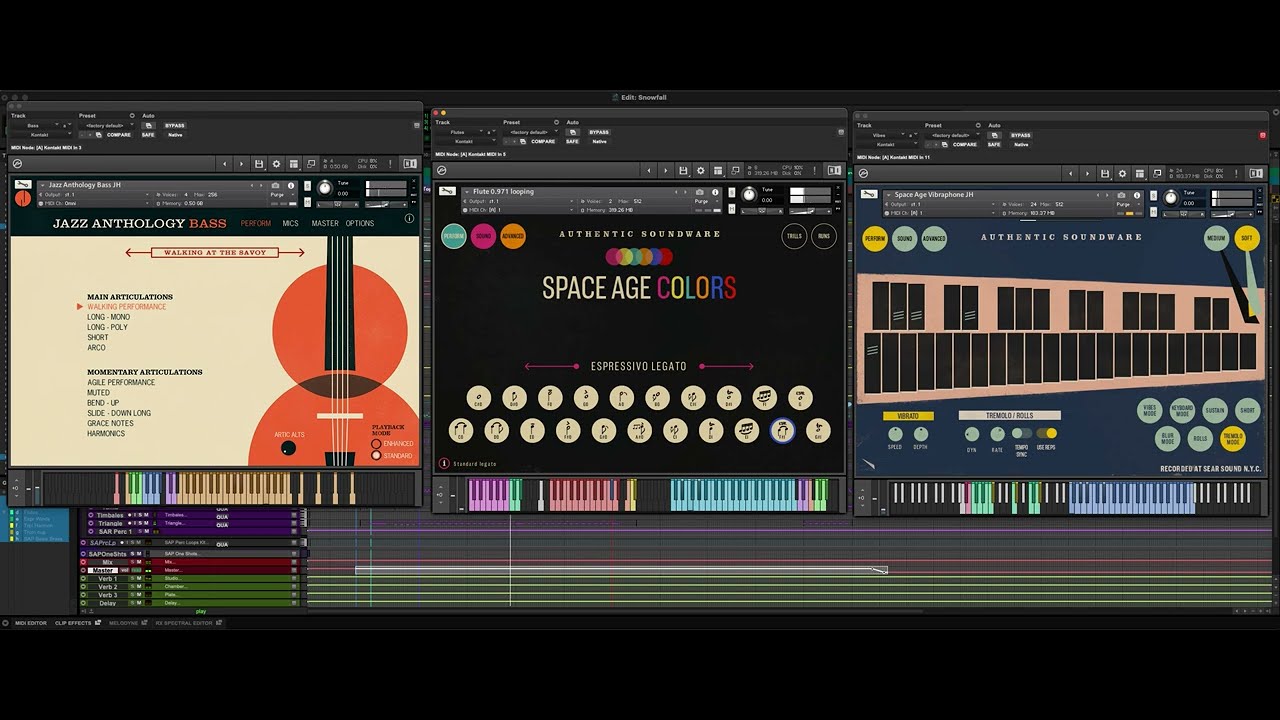Image resolution: width=1280 pixels, height=720 pixels.
Task: Select the HARMONICS momentary articulation
Action: point(106,434)
